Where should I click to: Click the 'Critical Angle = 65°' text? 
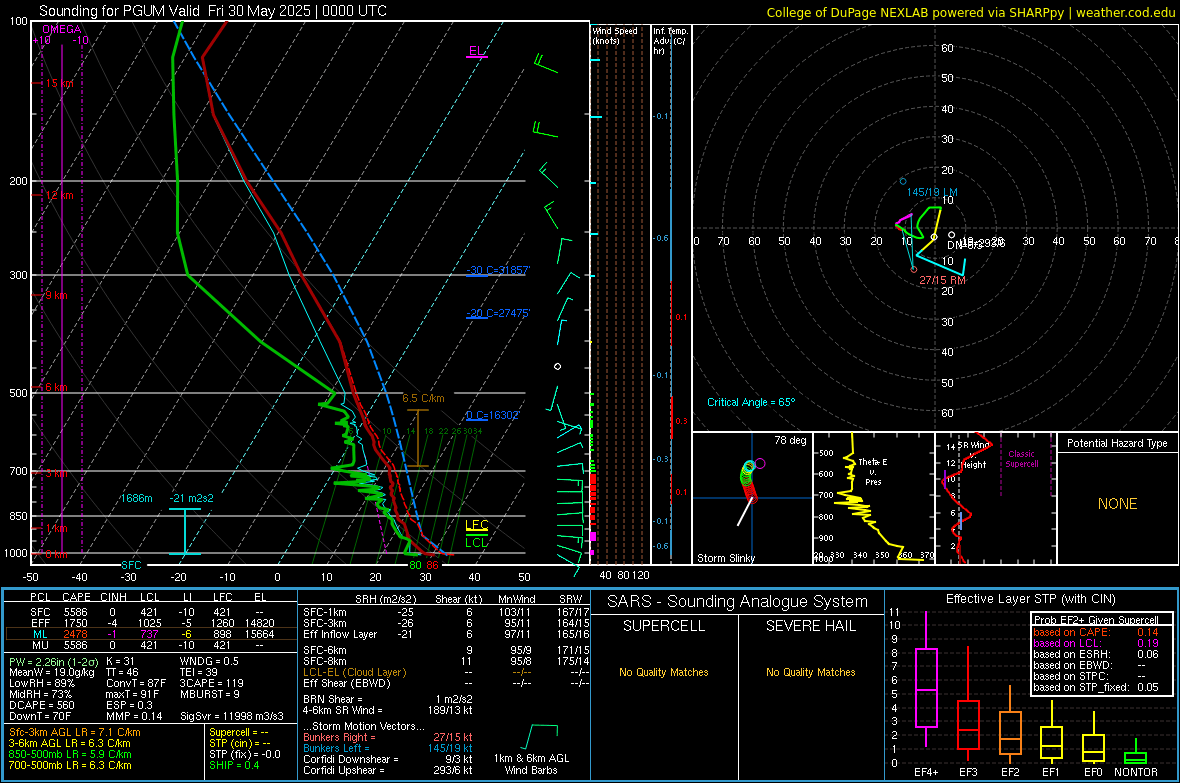[751, 402]
